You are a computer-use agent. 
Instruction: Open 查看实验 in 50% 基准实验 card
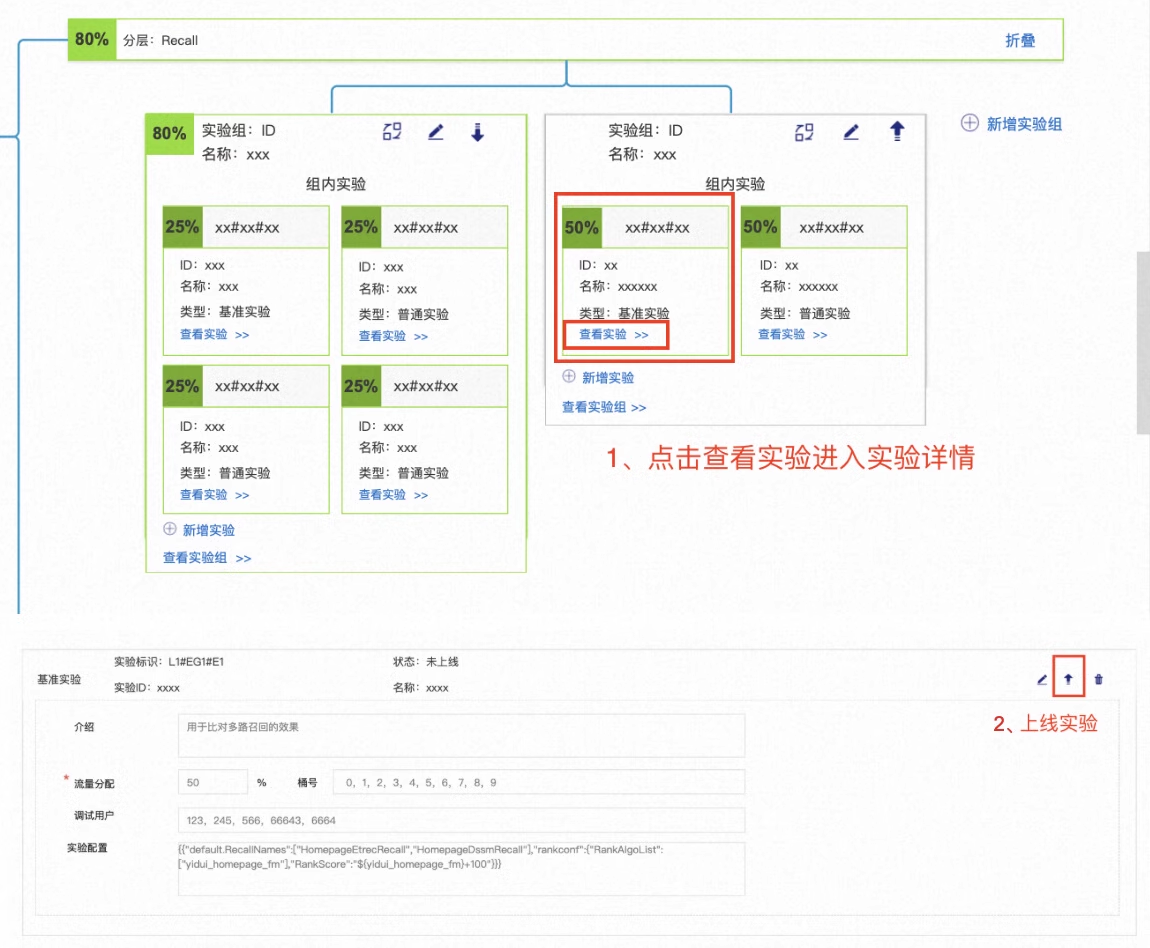[614, 334]
